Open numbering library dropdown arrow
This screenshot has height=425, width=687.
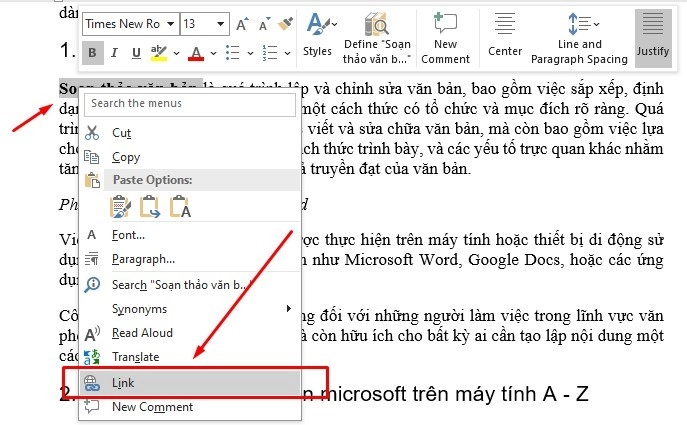pyautogui.click(x=287, y=53)
